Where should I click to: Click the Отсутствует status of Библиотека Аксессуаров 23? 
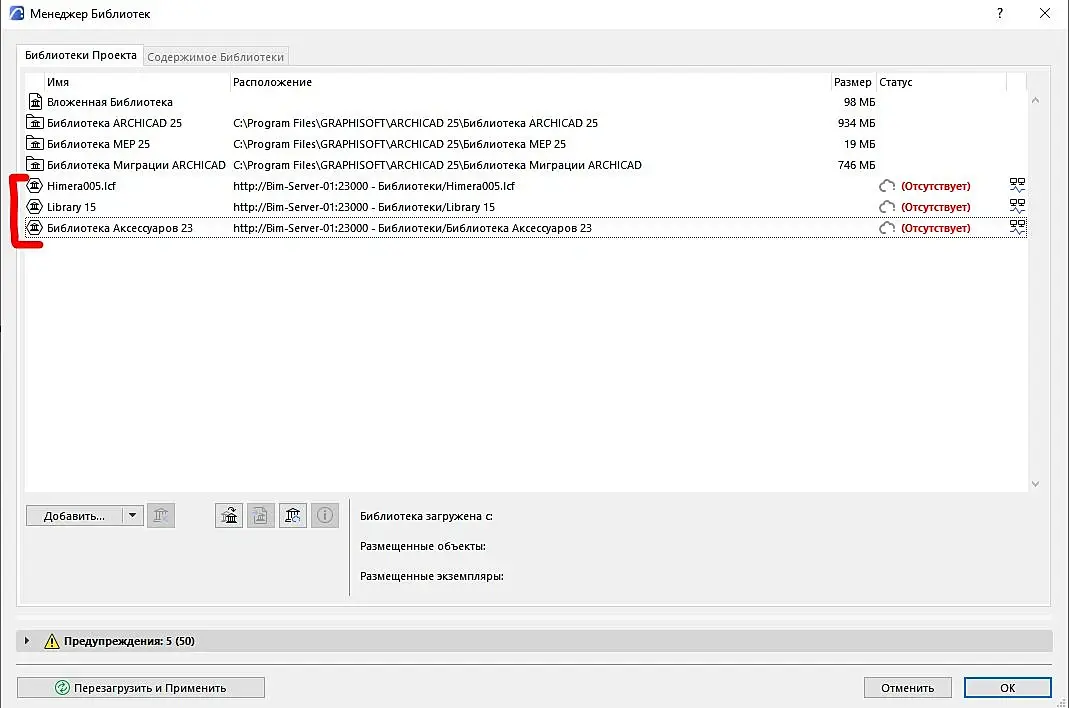click(935, 228)
